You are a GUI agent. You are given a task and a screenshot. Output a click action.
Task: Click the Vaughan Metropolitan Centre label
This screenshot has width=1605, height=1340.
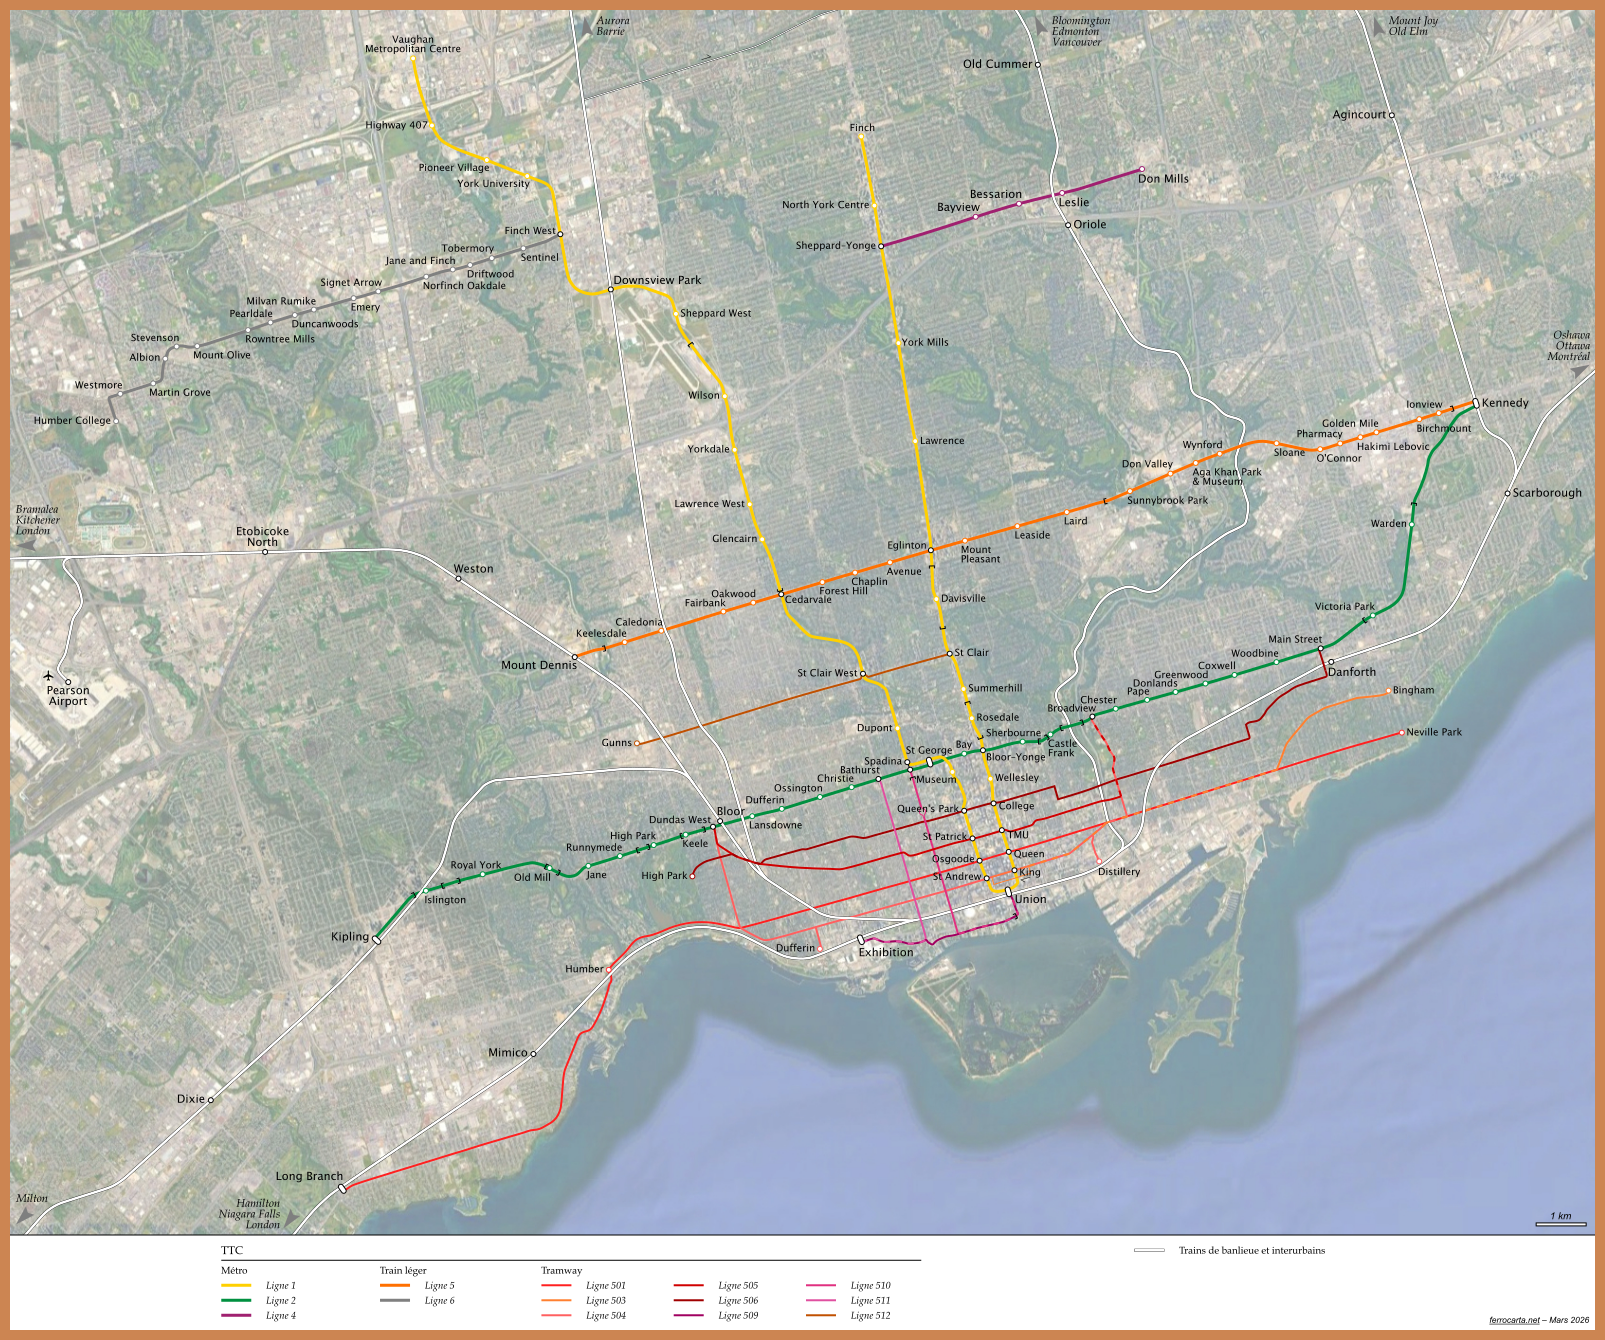(412, 44)
